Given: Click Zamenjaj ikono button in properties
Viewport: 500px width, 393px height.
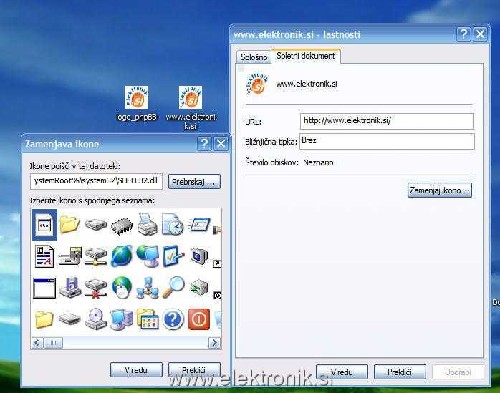Looking at the screenshot, I should 439,190.
